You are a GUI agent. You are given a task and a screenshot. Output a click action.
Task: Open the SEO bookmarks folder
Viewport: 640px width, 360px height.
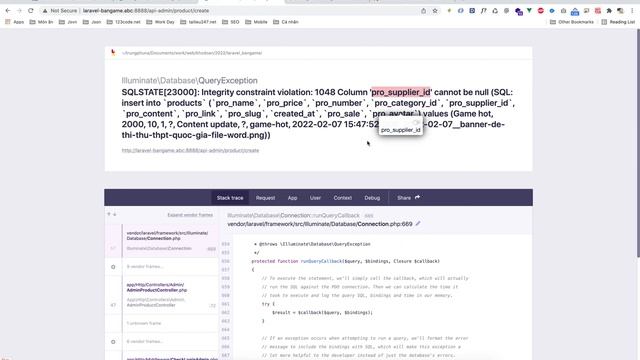coord(231,22)
